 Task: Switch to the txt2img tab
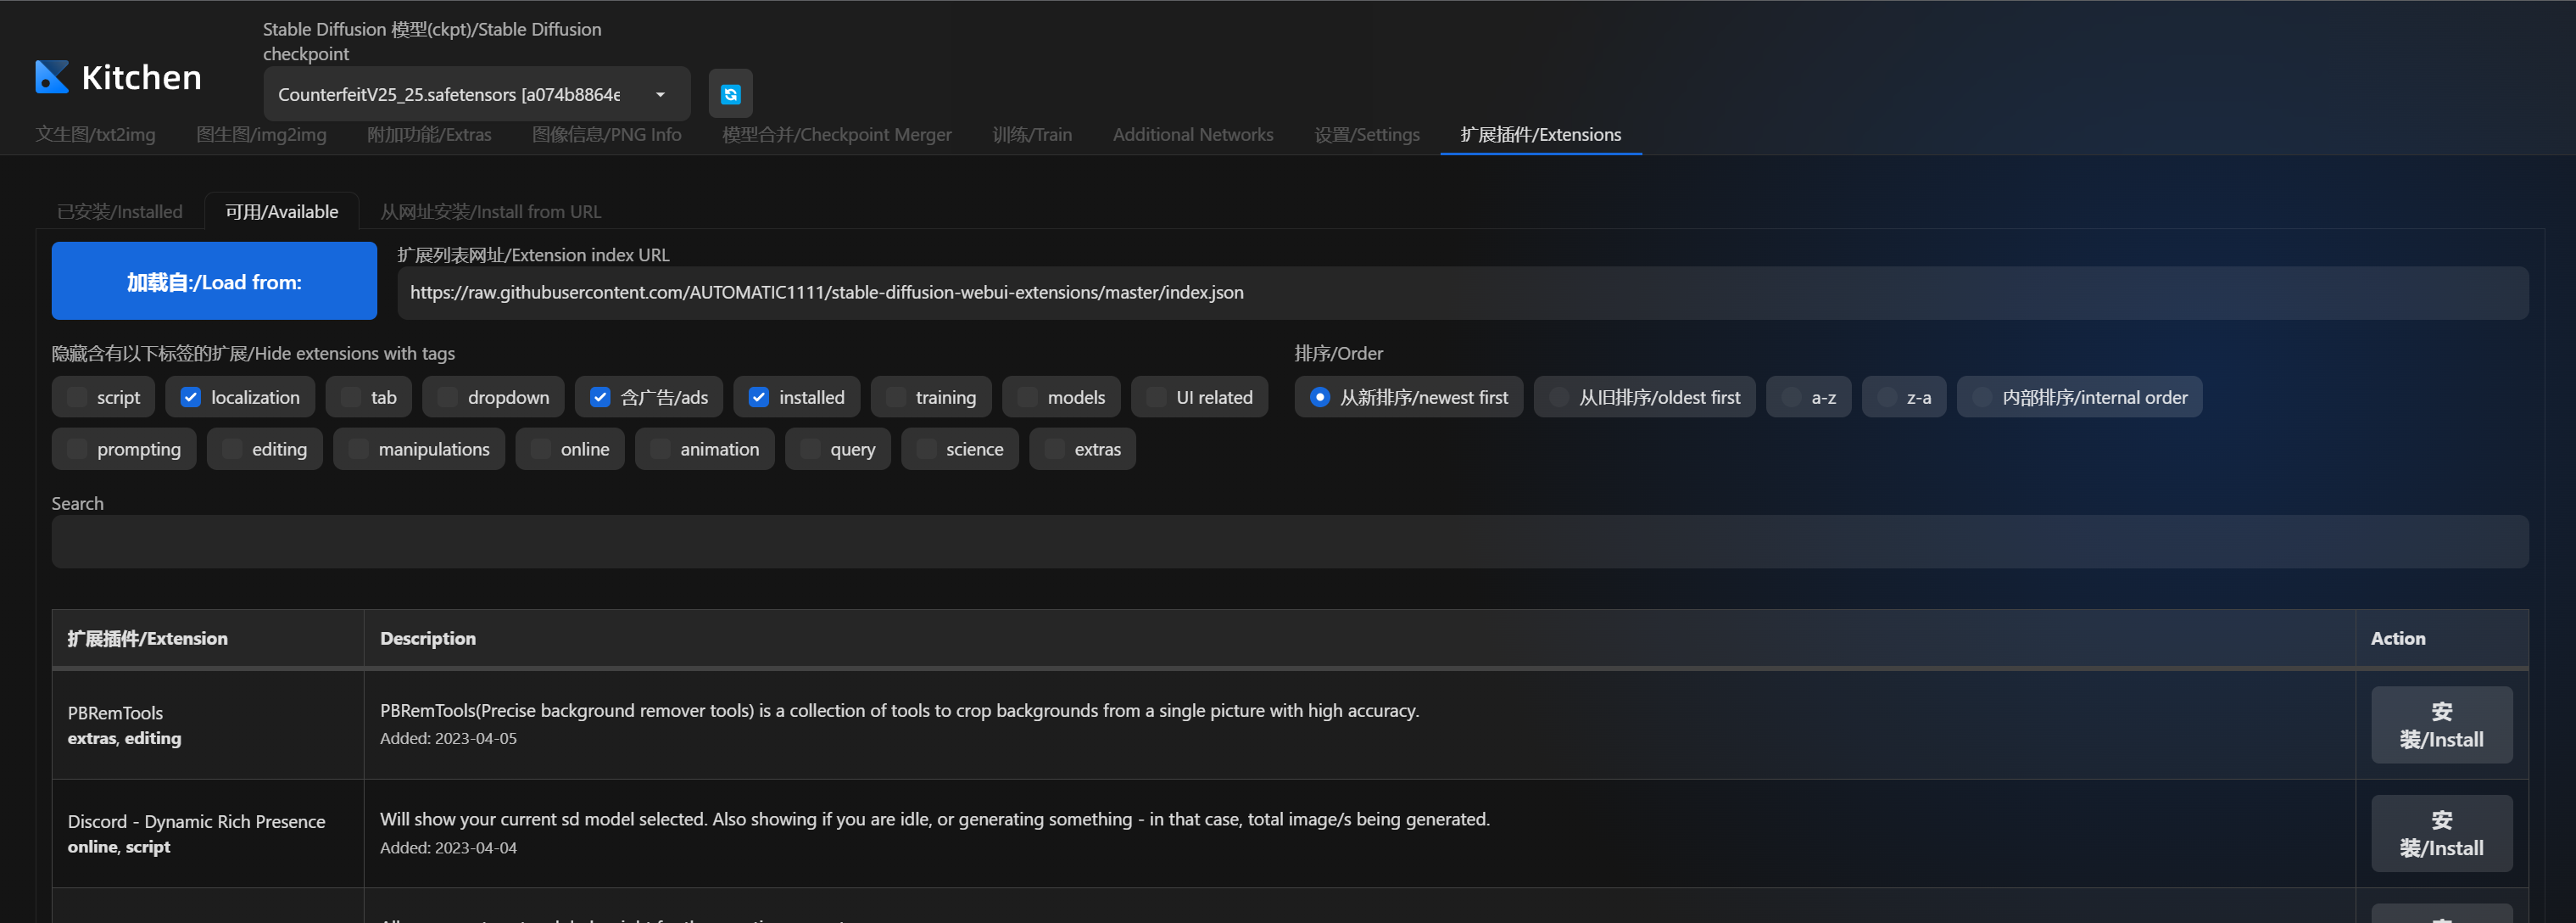[96, 134]
